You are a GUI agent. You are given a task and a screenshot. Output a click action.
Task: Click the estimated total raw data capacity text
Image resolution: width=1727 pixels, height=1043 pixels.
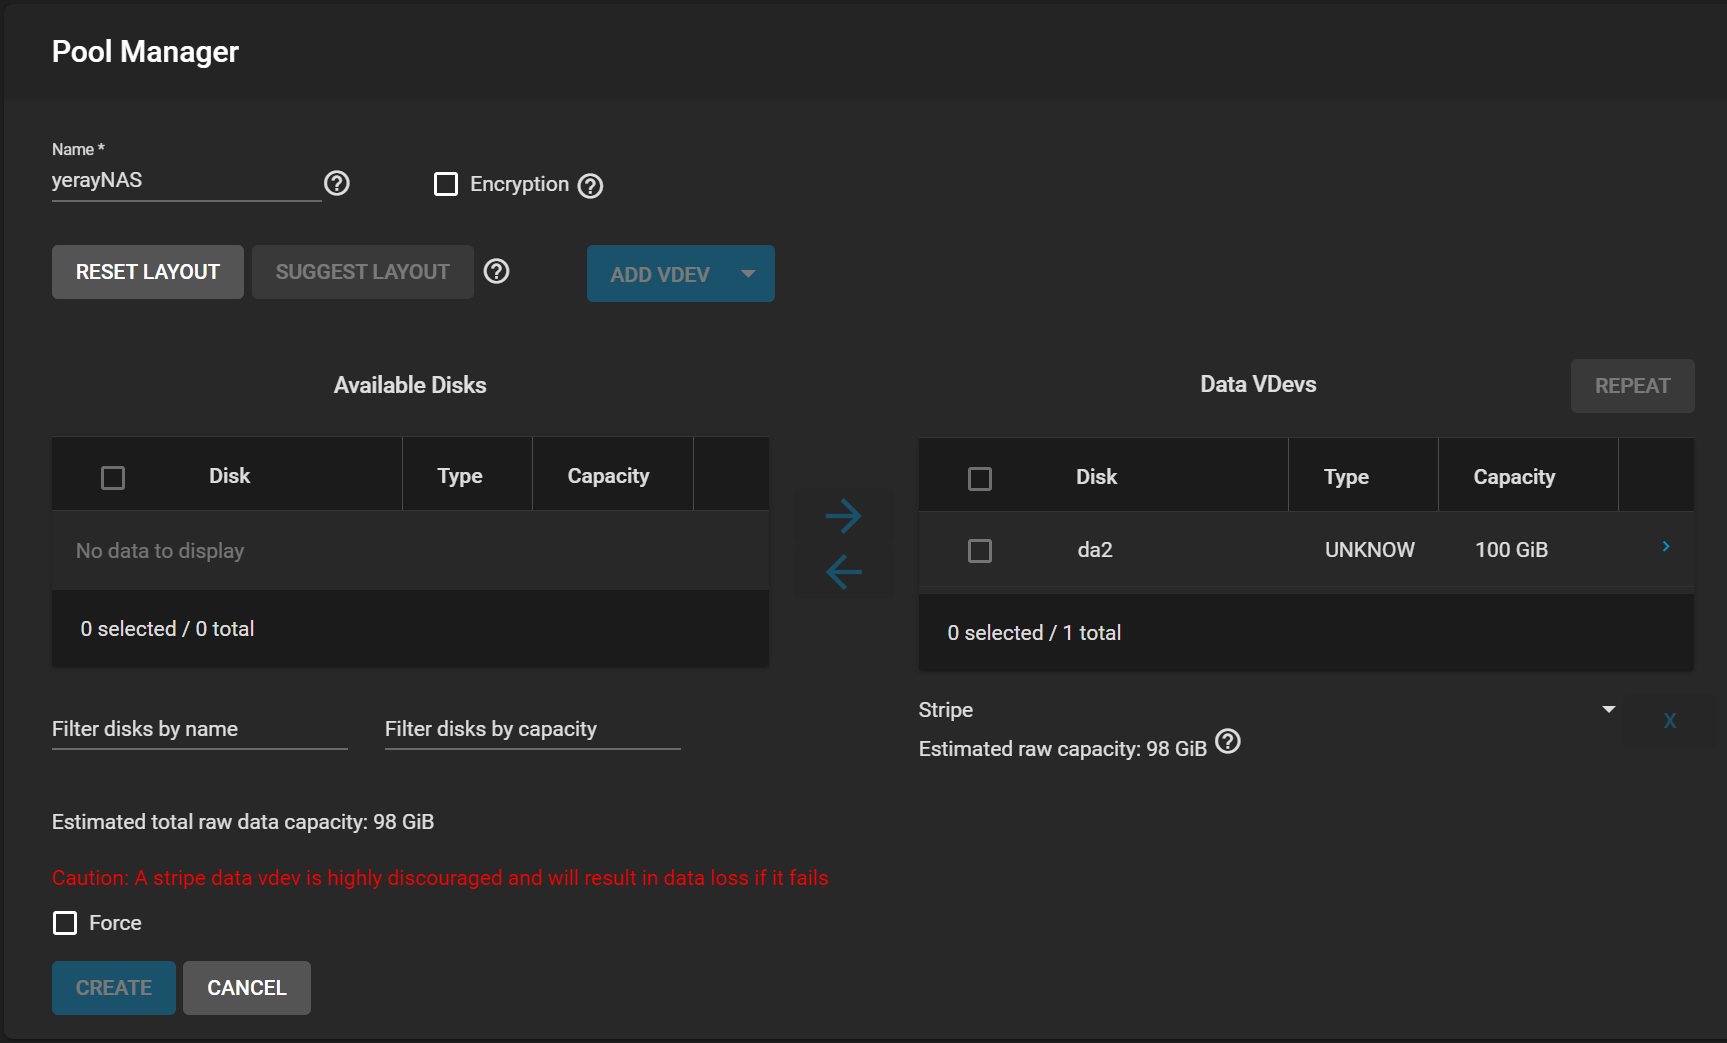point(243,822)
